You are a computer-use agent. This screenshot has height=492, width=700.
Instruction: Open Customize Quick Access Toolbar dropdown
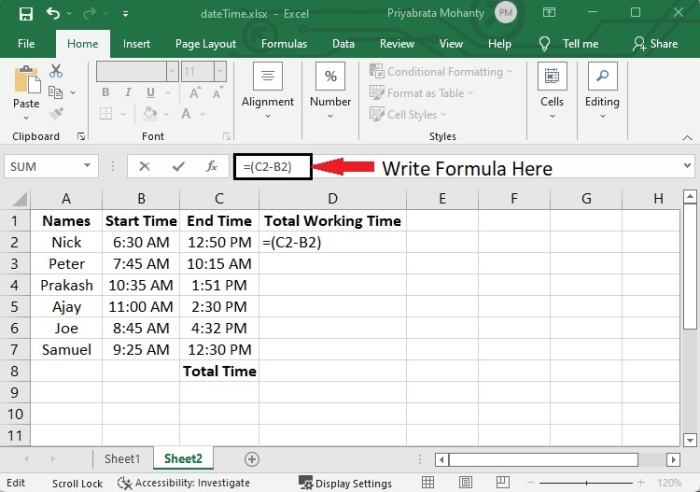click(125, 14)
